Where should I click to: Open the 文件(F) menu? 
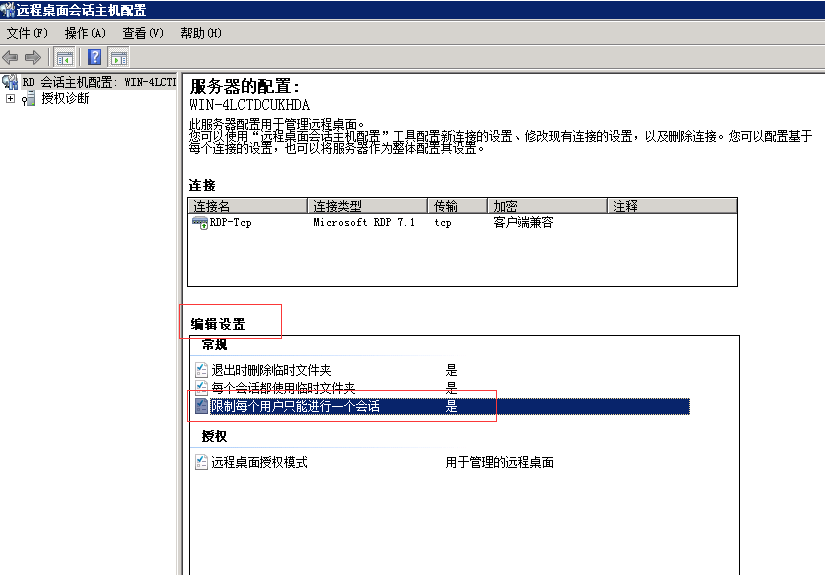pyautogui.click(x=27, y=33)
